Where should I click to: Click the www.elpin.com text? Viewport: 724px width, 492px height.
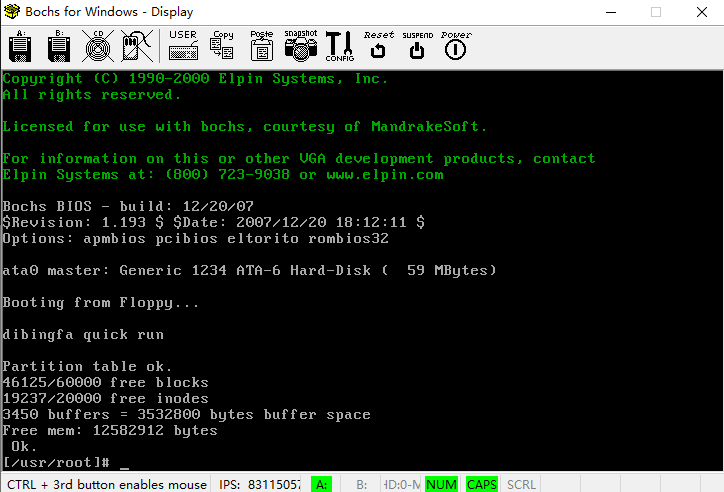pos(385,175)
